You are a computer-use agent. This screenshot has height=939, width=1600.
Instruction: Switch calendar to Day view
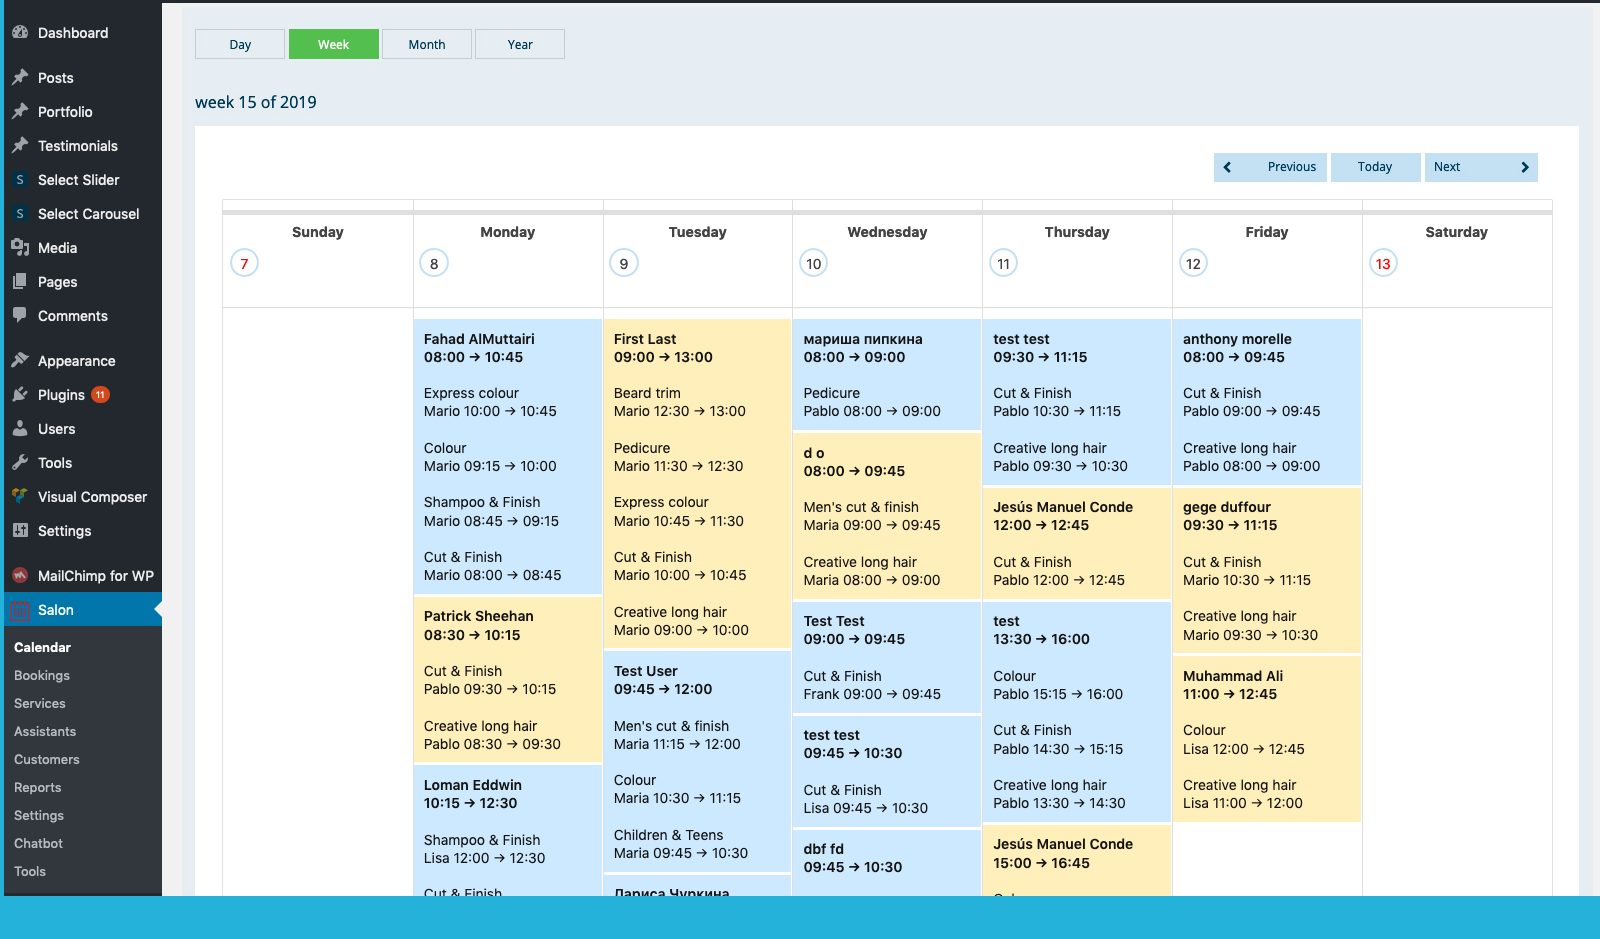[x=240, y=44]
